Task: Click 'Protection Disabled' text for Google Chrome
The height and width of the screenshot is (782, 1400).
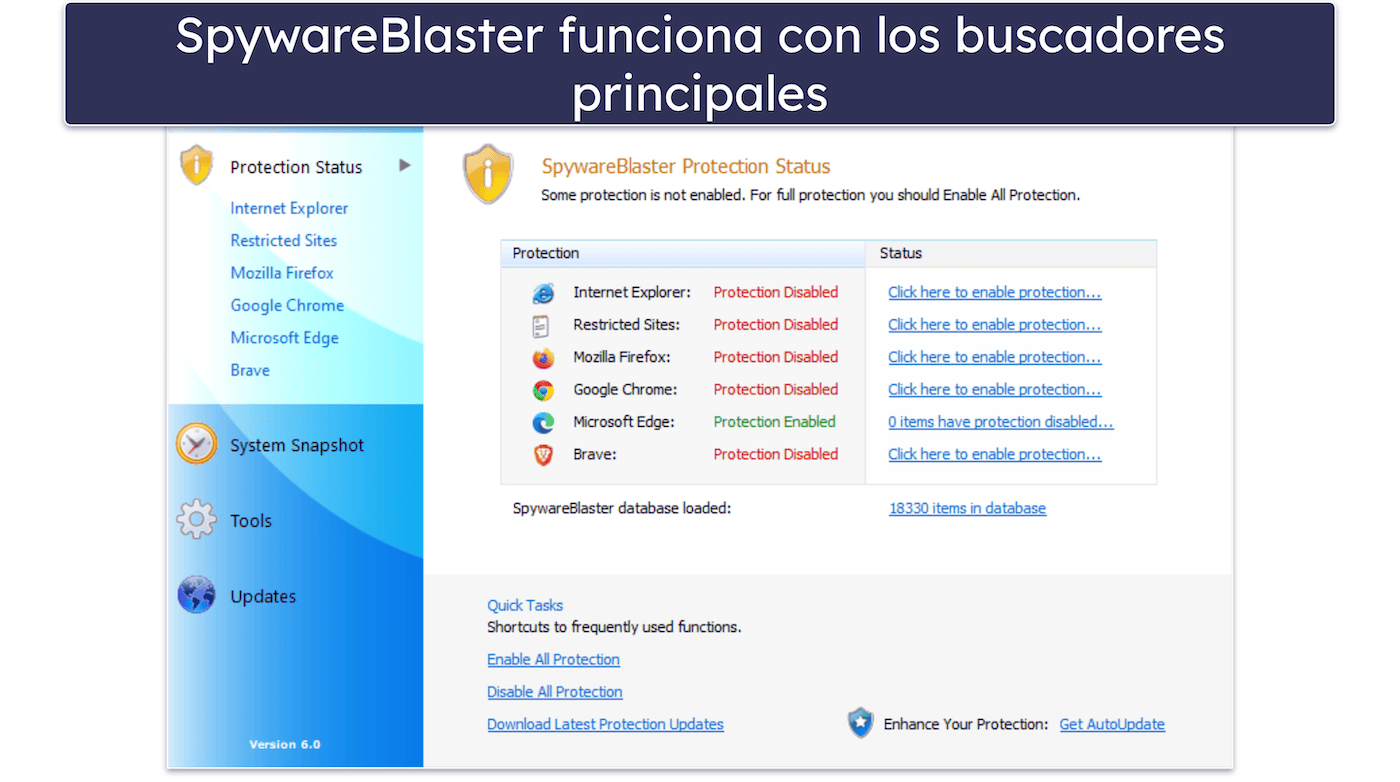Action: (x=776, y=389)
